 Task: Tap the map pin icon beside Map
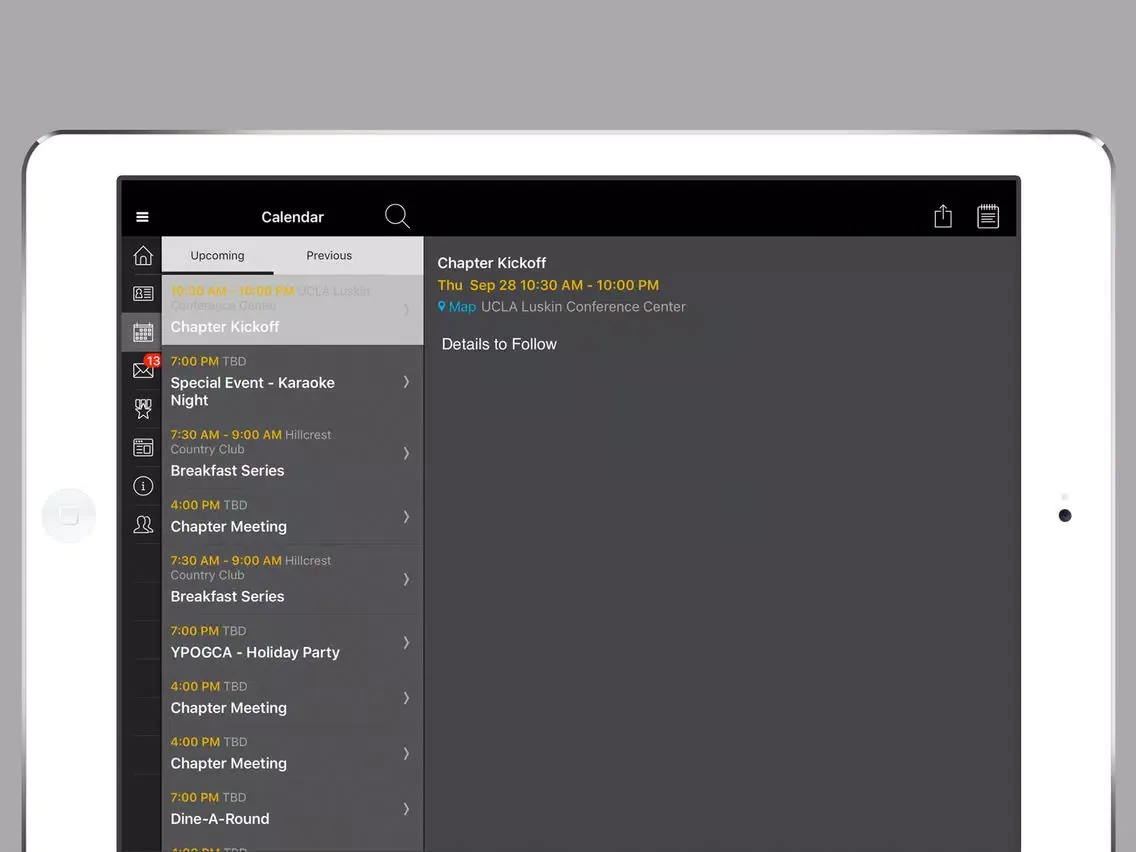point(441,306)
